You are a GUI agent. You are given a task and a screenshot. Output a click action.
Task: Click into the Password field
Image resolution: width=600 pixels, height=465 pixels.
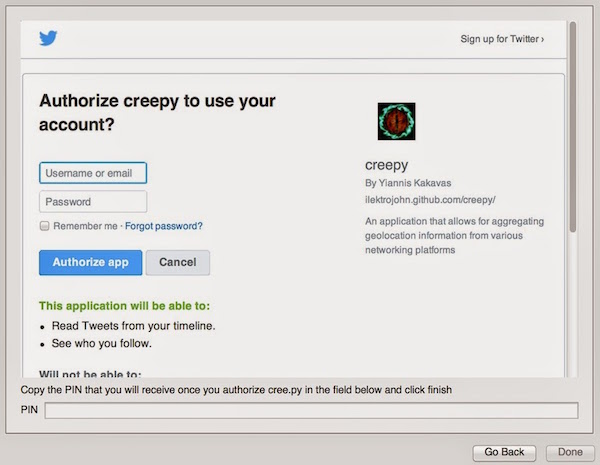coord(93,202)
